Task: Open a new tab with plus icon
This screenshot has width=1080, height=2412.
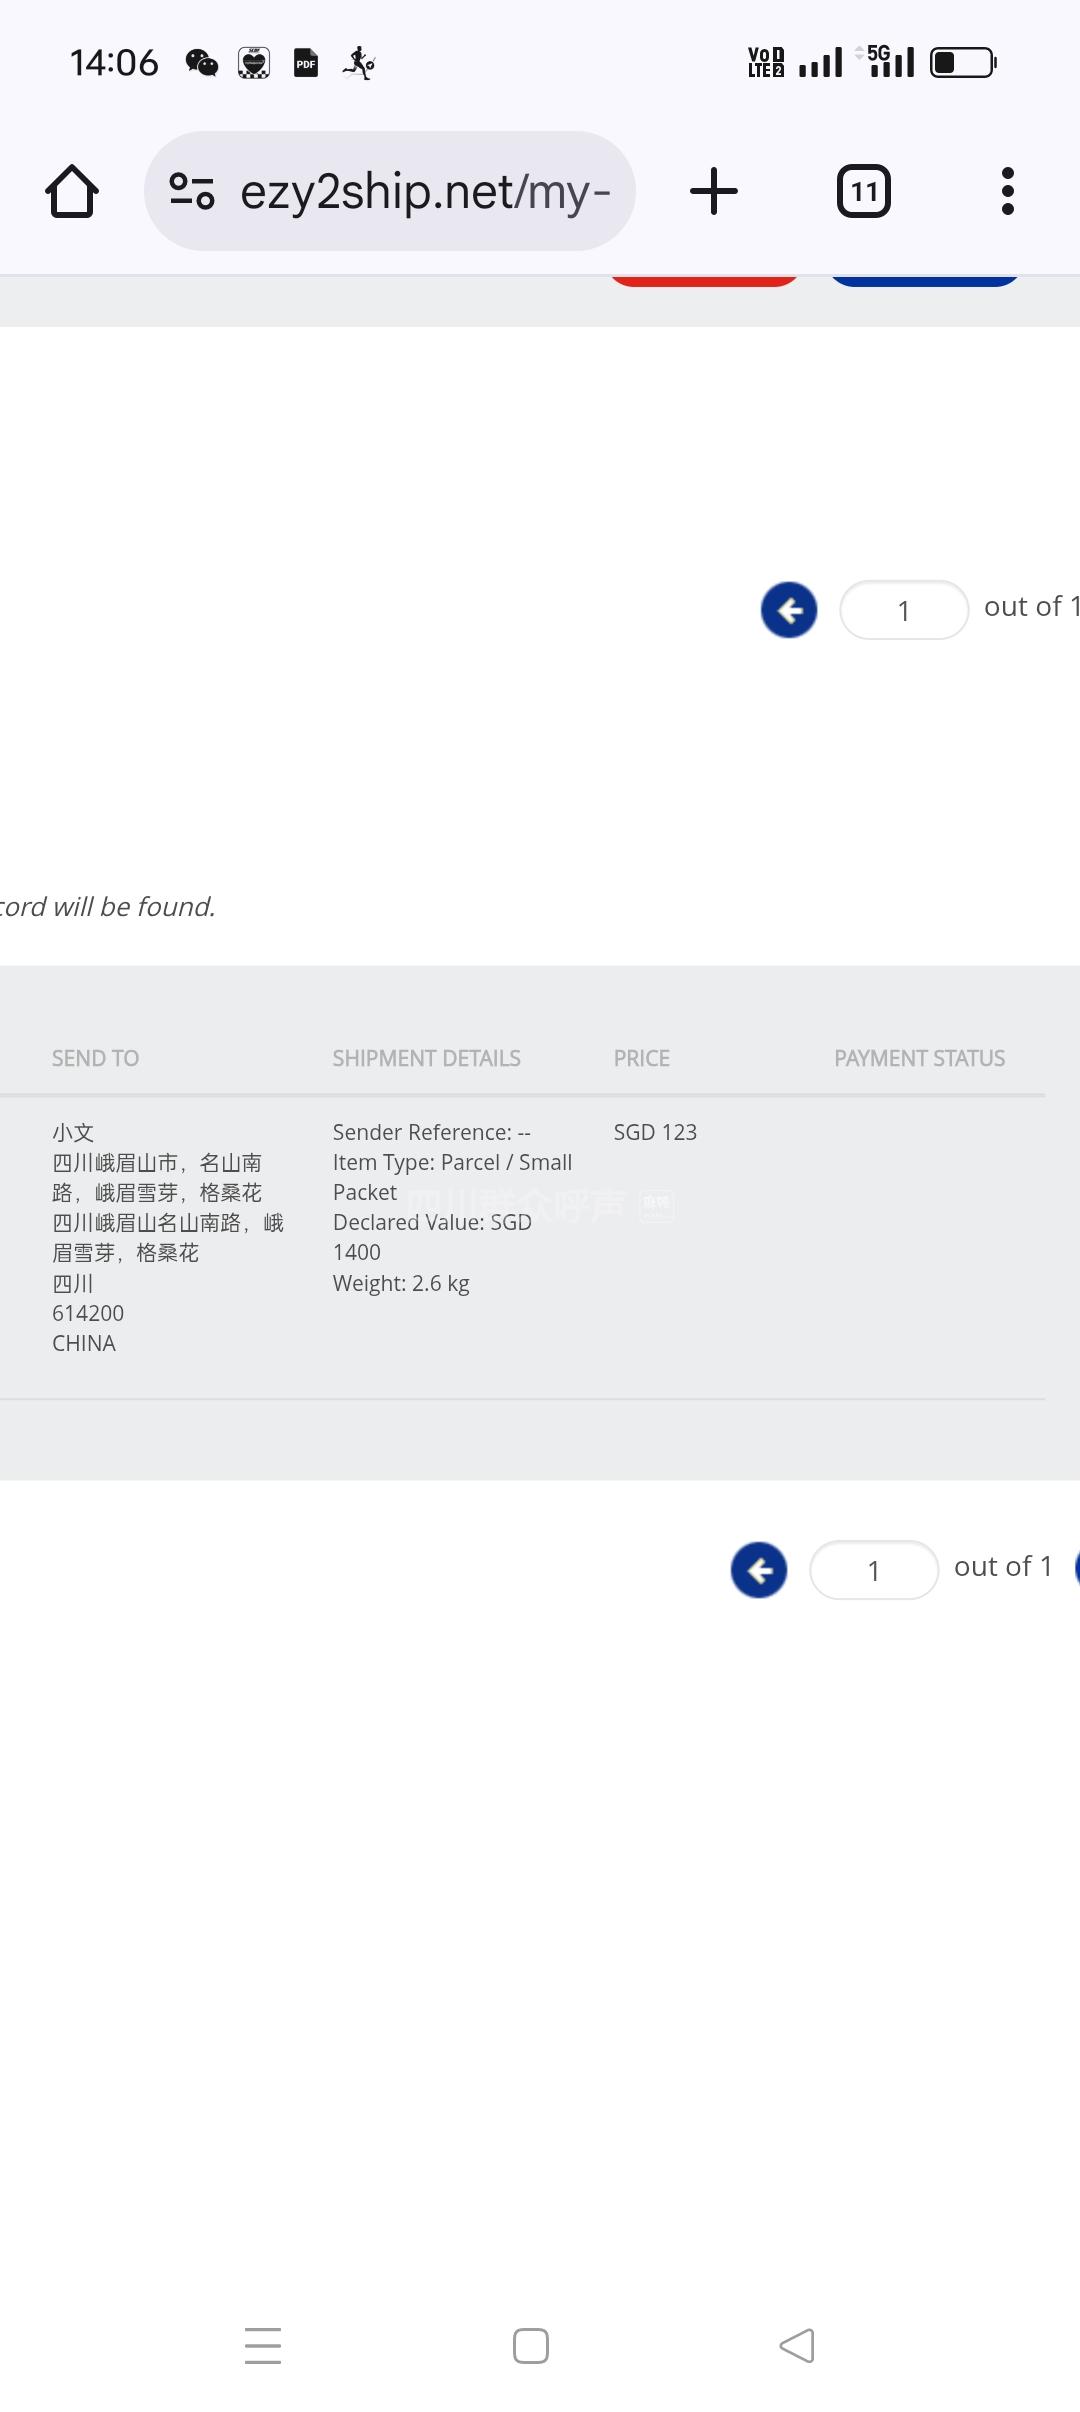Action: (x=714, y=191)
